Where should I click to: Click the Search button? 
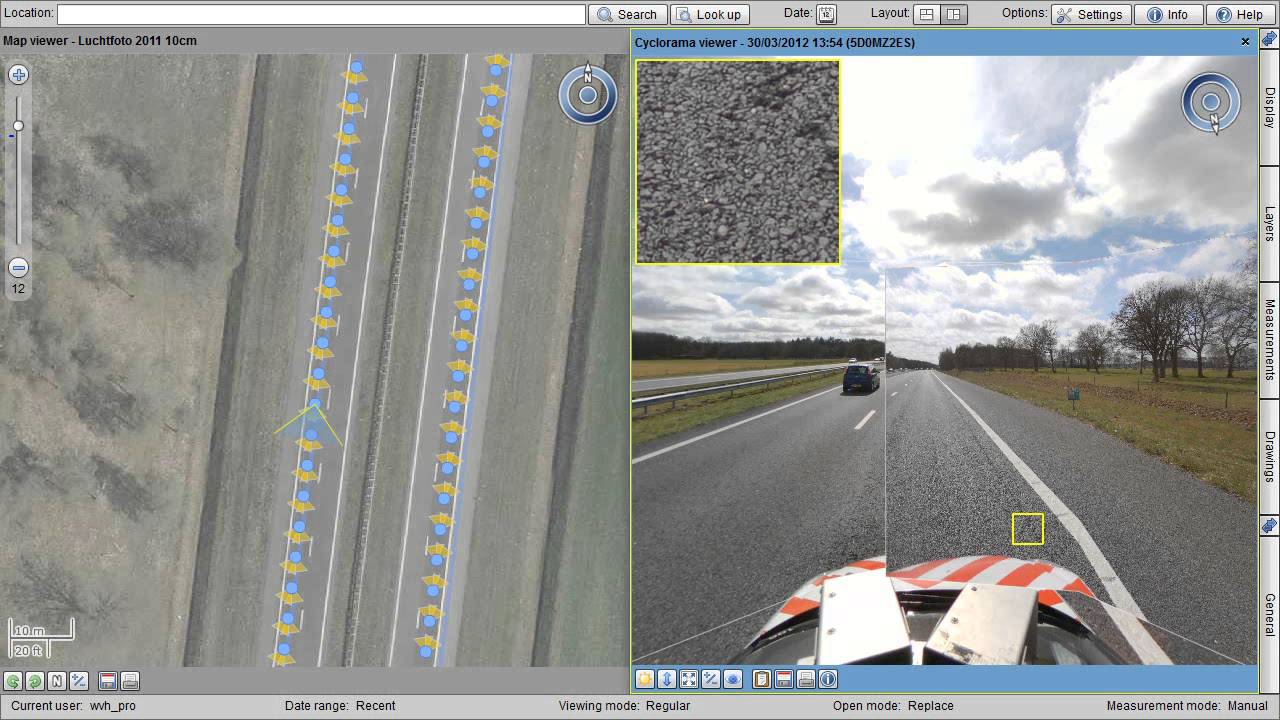click(628, 14)
